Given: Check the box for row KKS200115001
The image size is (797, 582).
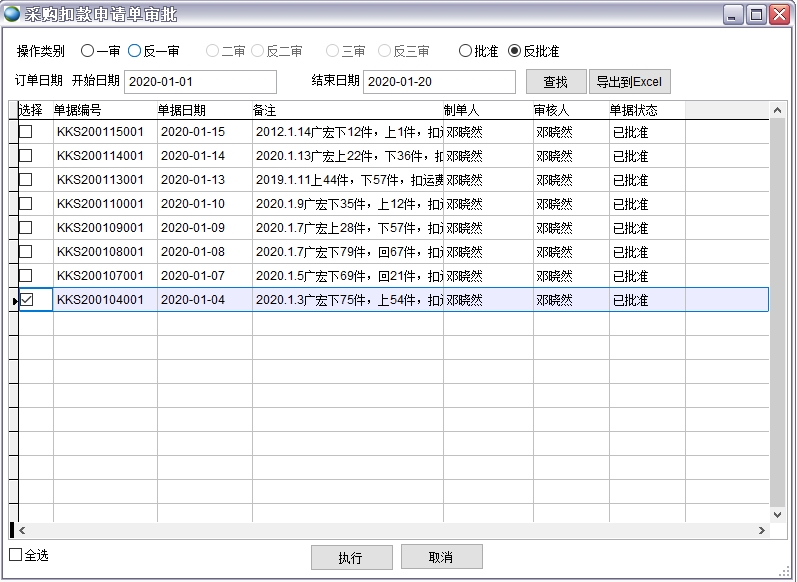Looking at the screenshot, I should pyautogui.click(x=26, y=132).
